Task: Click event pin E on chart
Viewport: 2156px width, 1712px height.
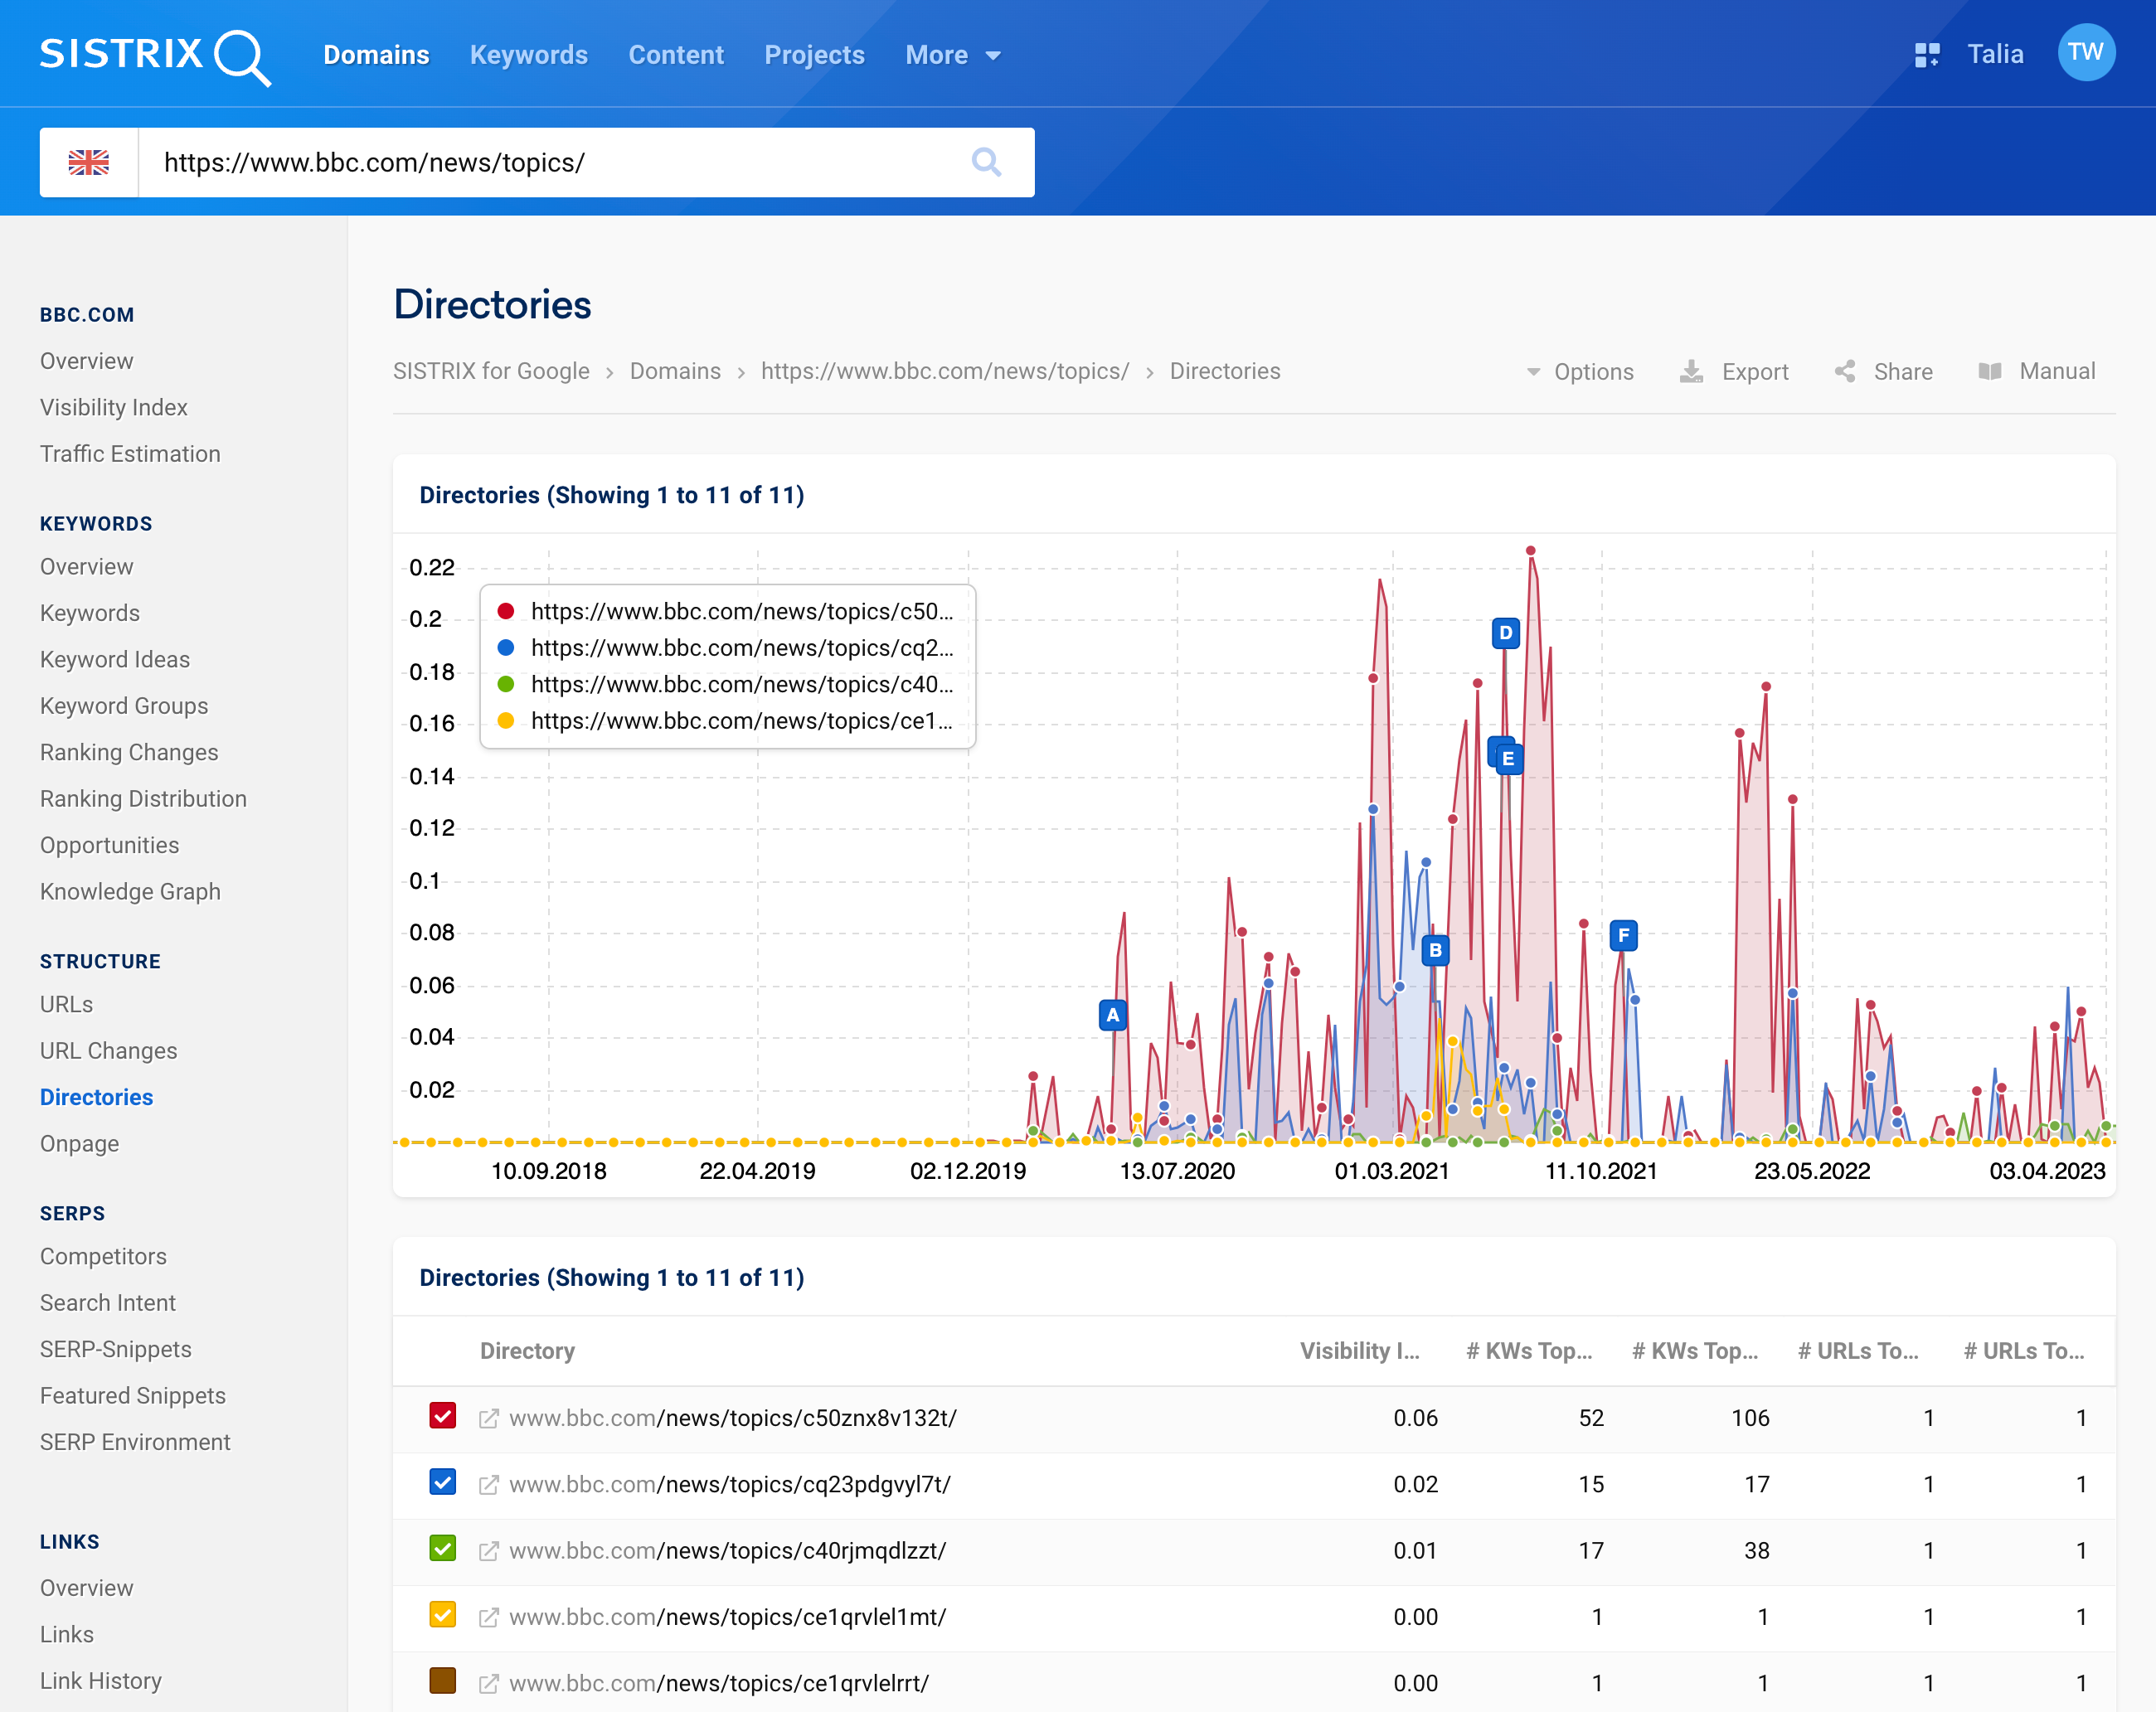Action: 1508,759
